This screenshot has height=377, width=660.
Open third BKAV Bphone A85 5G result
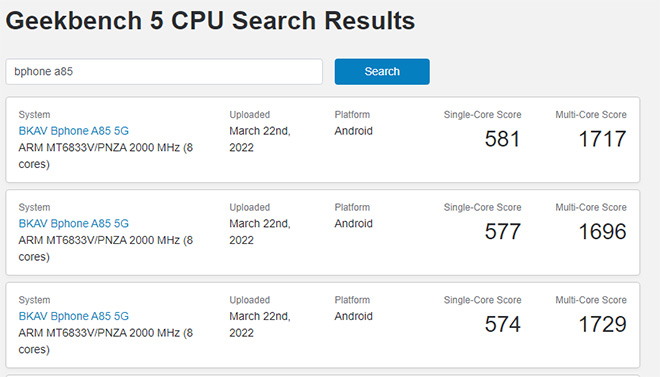click(x=74, y=316)
